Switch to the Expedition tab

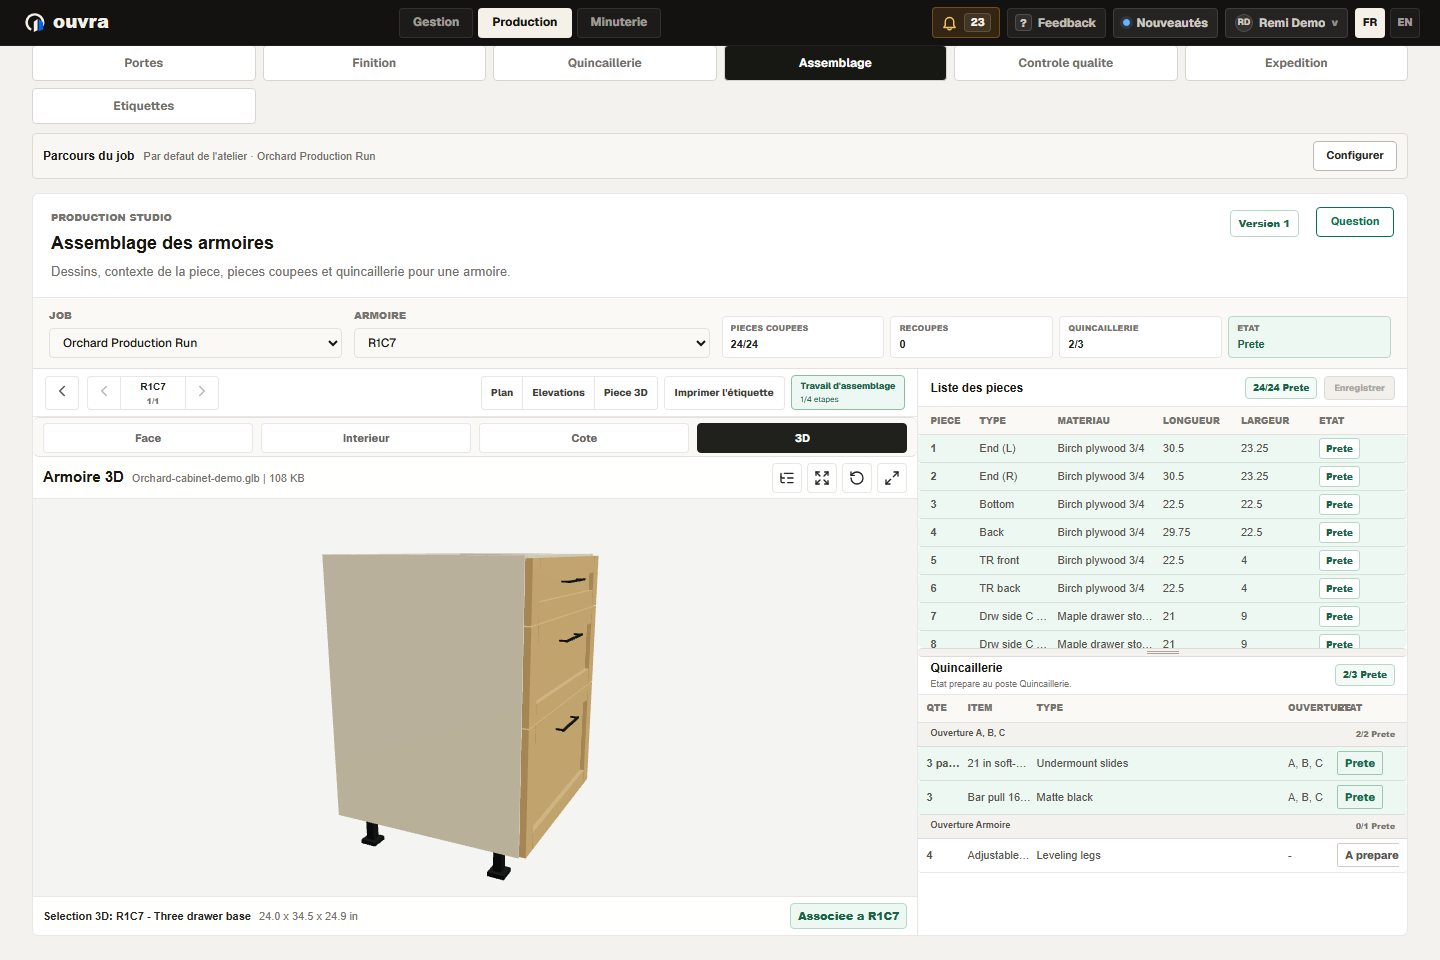[x=1296, y=63]
